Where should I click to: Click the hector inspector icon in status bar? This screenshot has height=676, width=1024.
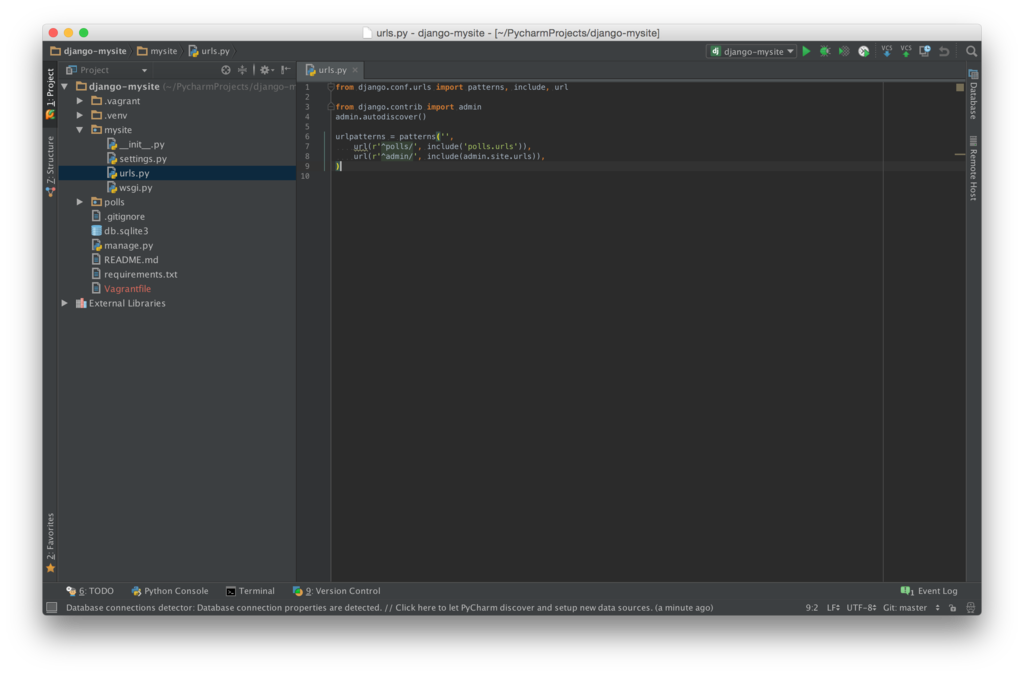971,607
